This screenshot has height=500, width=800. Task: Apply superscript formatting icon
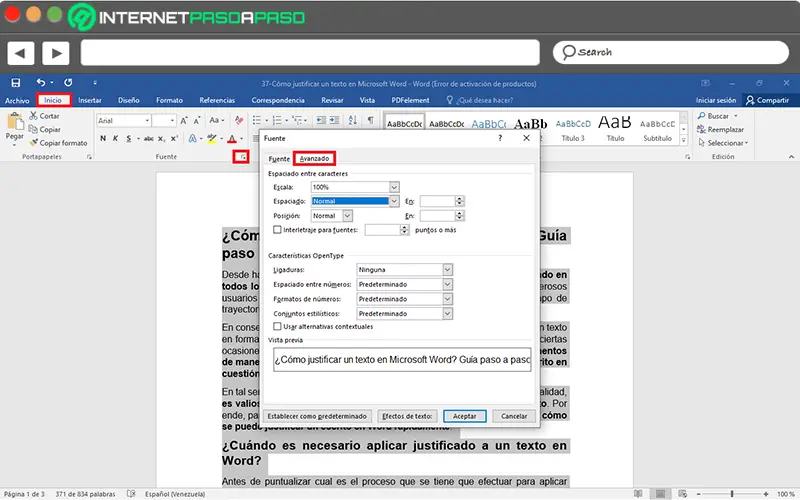coord(174,138)
